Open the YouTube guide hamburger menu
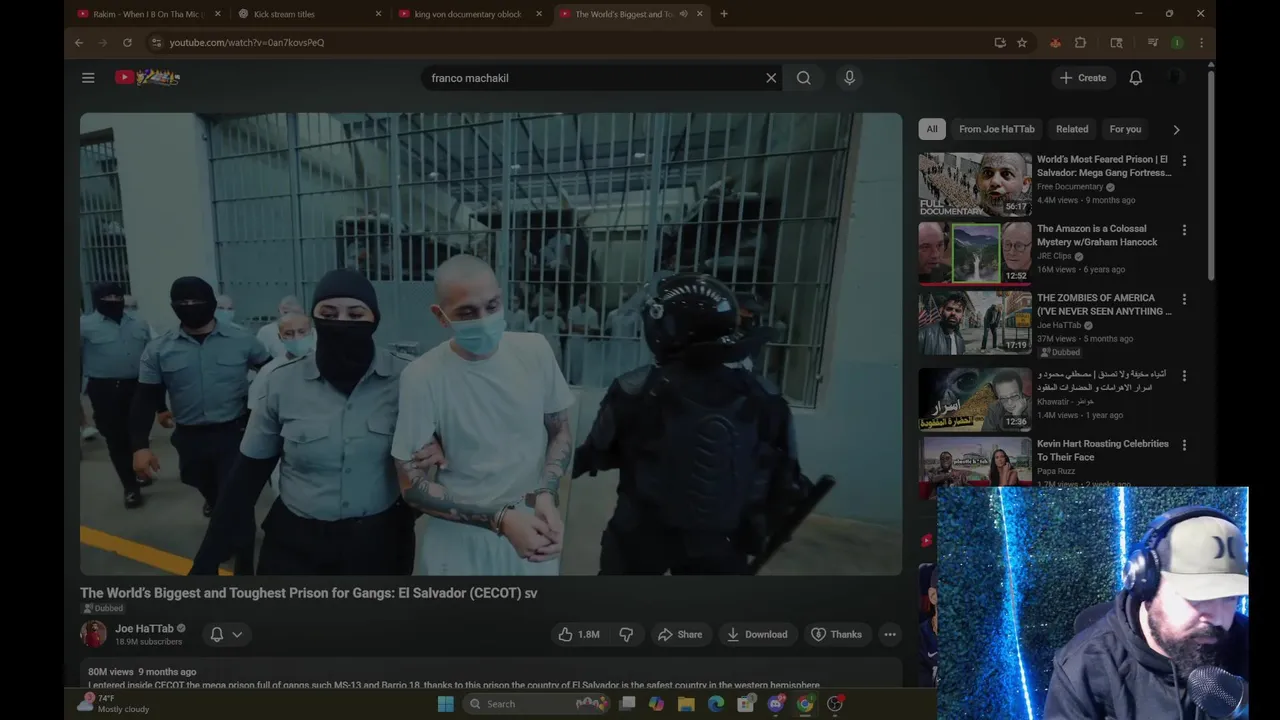Screen dimensions: 1280x720 pyautogui.click(x=88, y=78)
